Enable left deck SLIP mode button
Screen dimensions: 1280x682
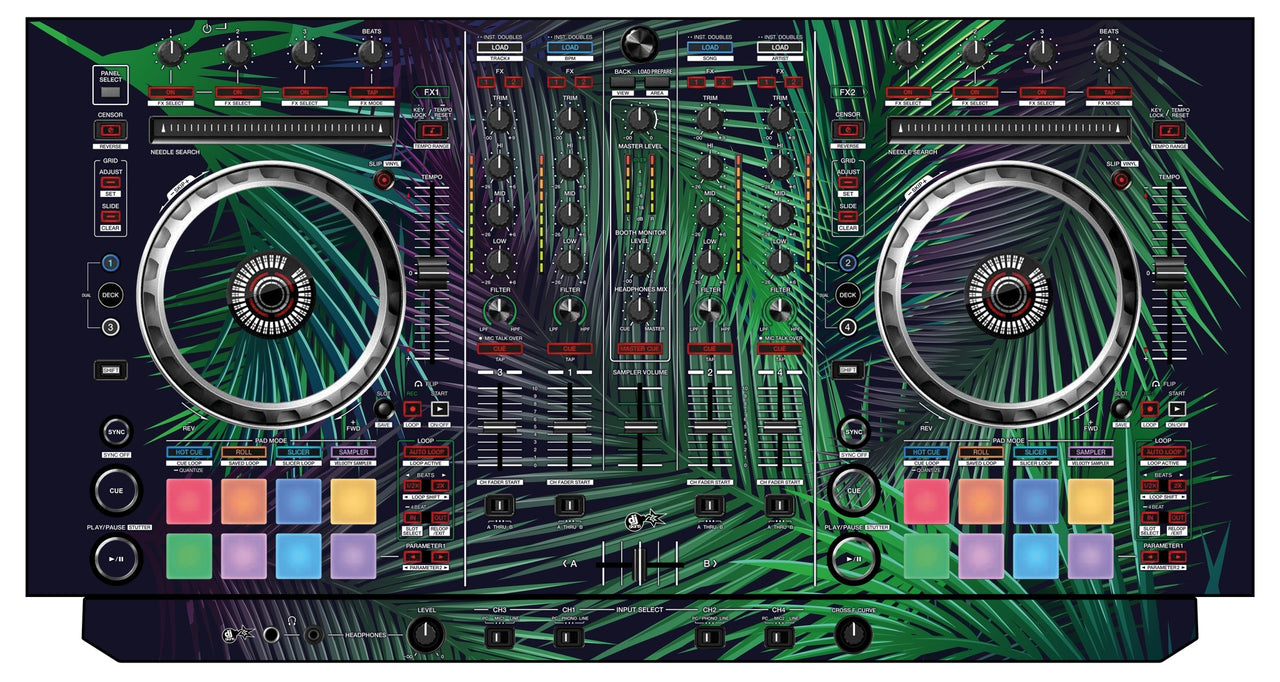pos(384,180)
